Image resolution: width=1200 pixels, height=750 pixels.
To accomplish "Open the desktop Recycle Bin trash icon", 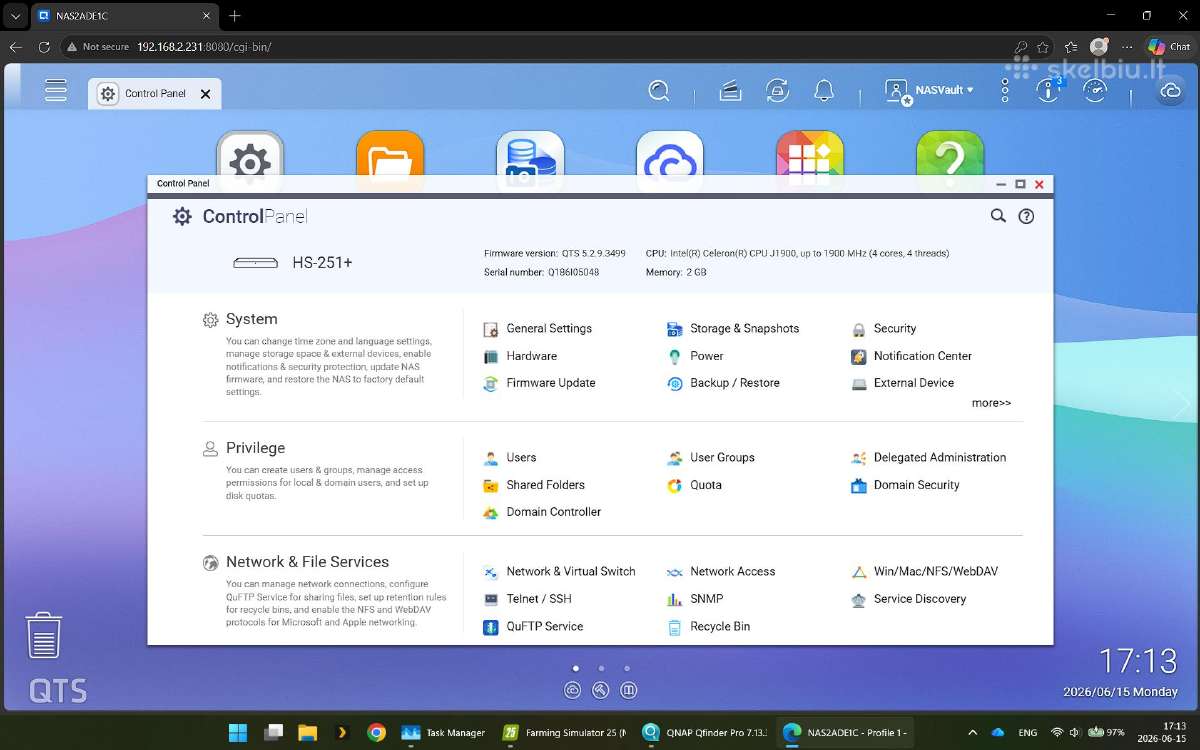I will tap(44, 636).
